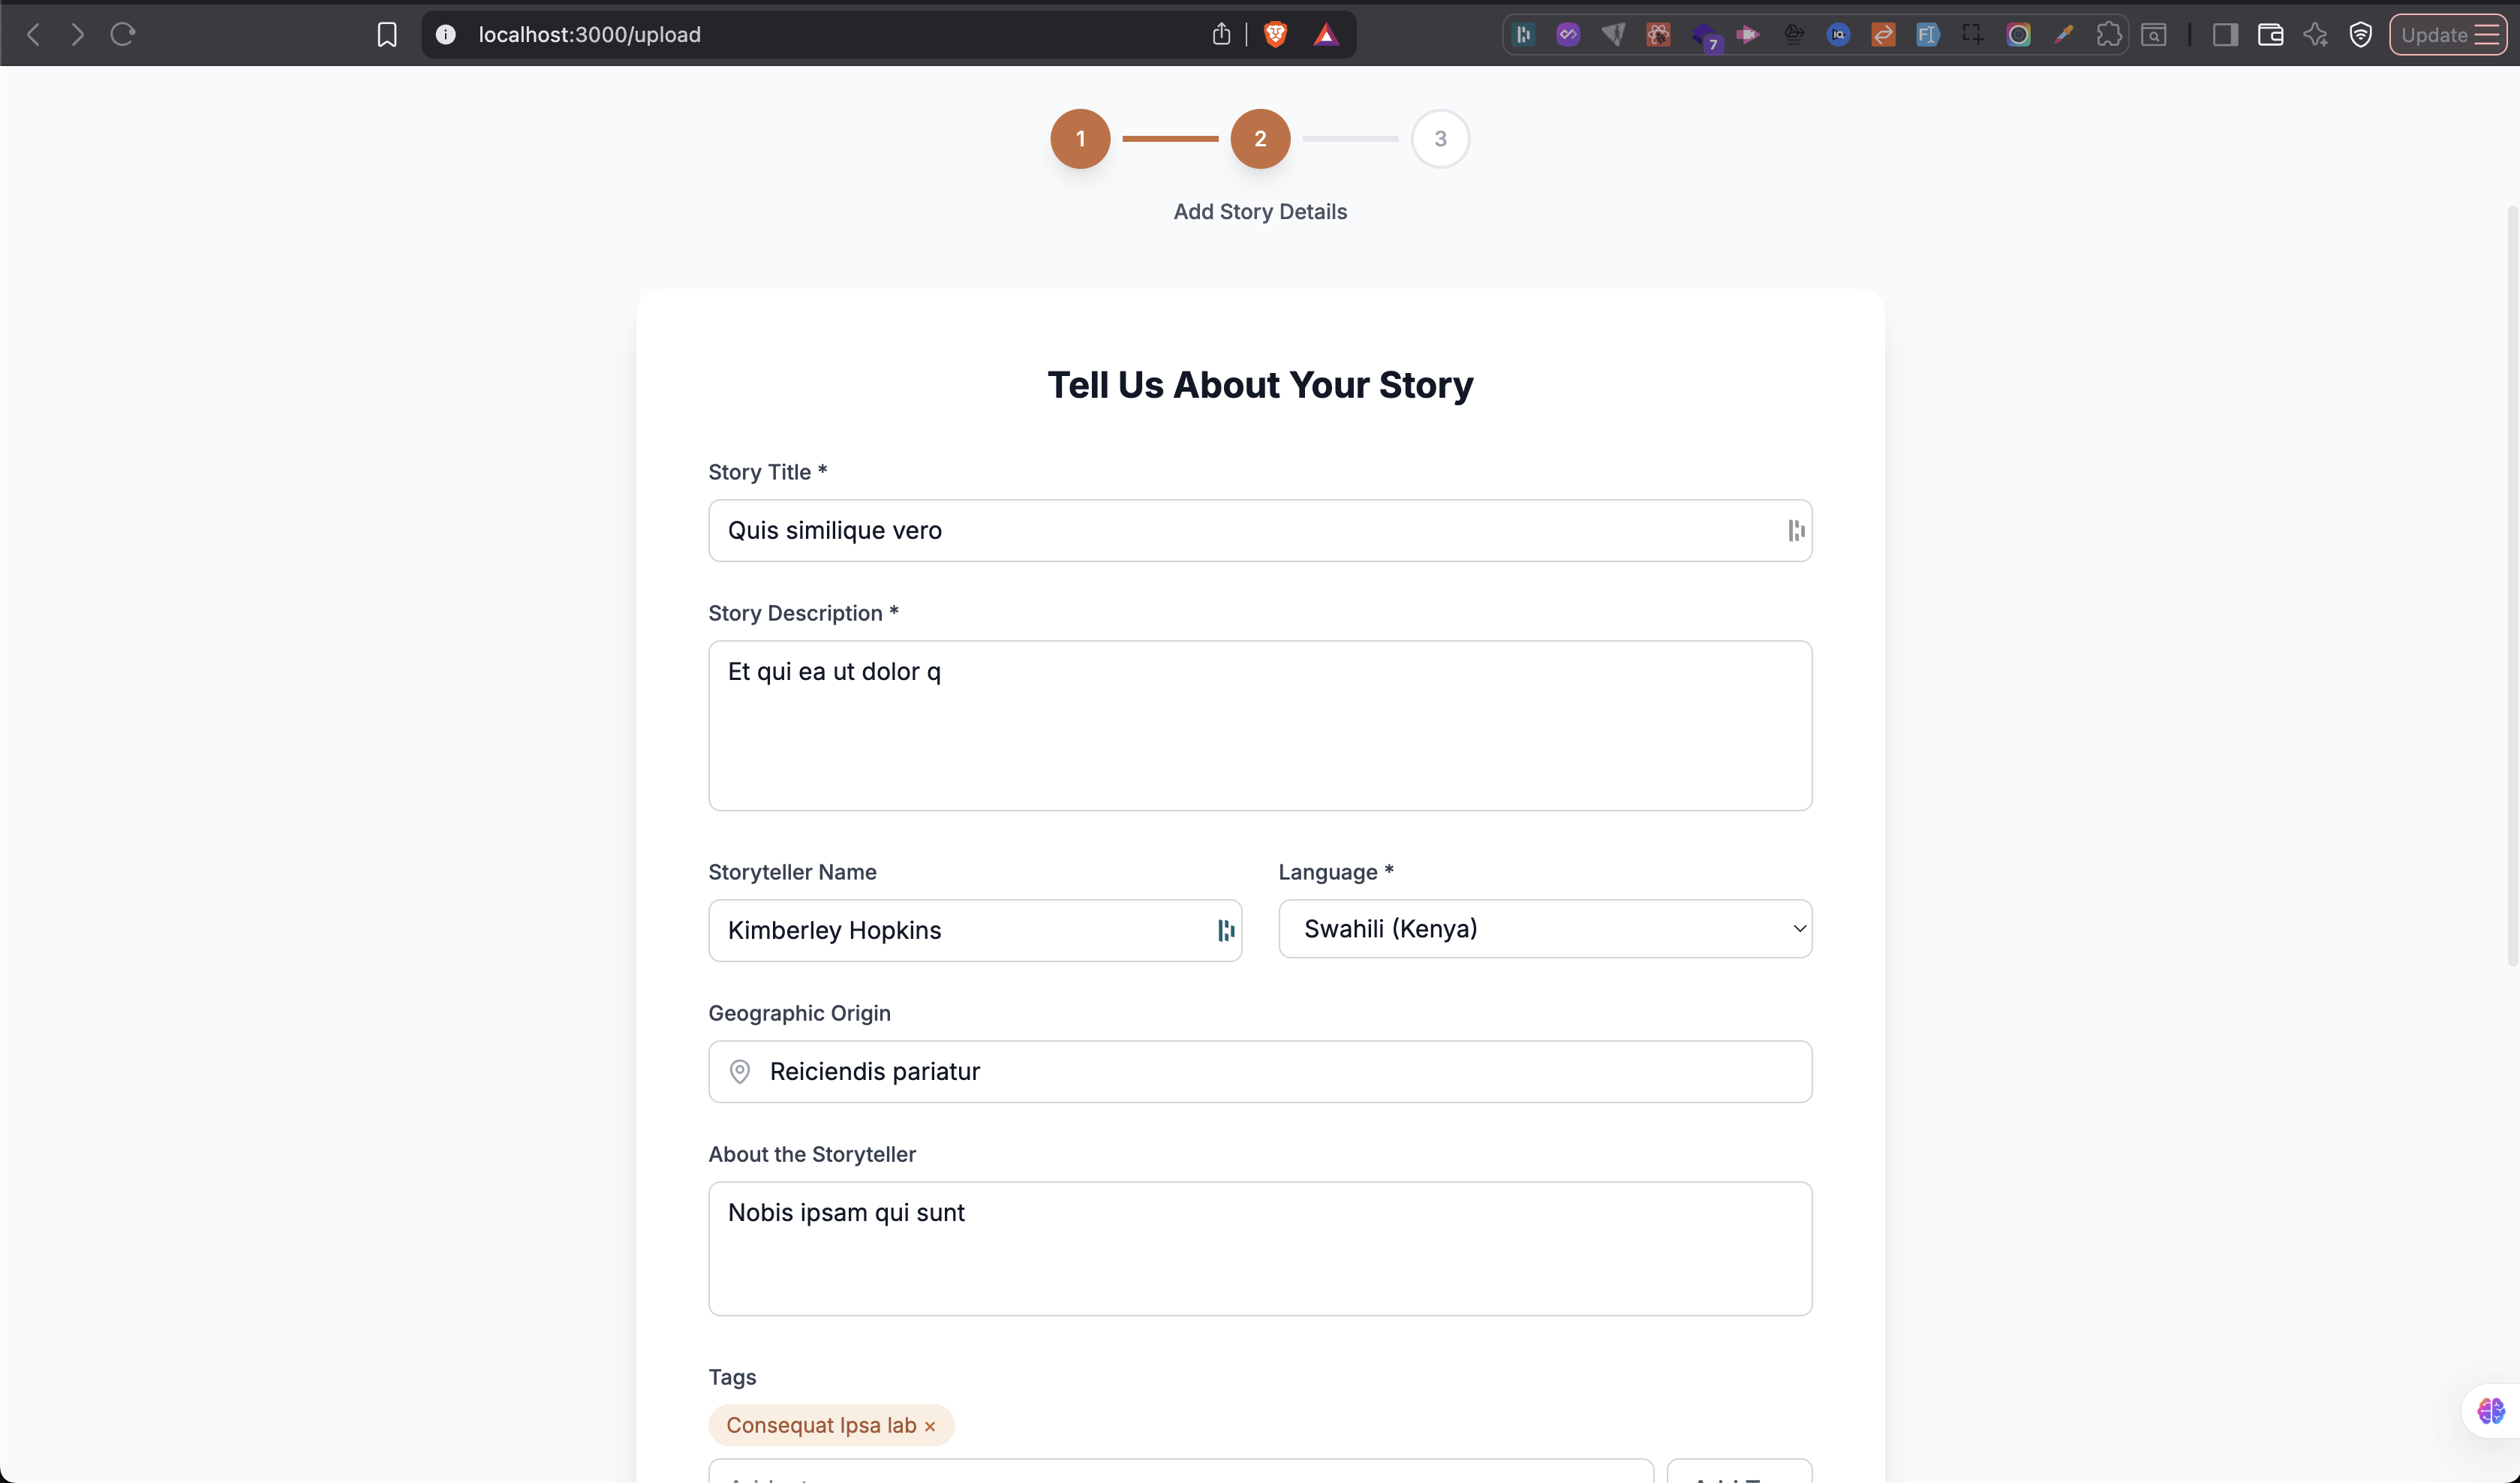Click the Leo AI sparkle icon
Viewport: 2520px width, 1483px height.
tap(2315, 35)
